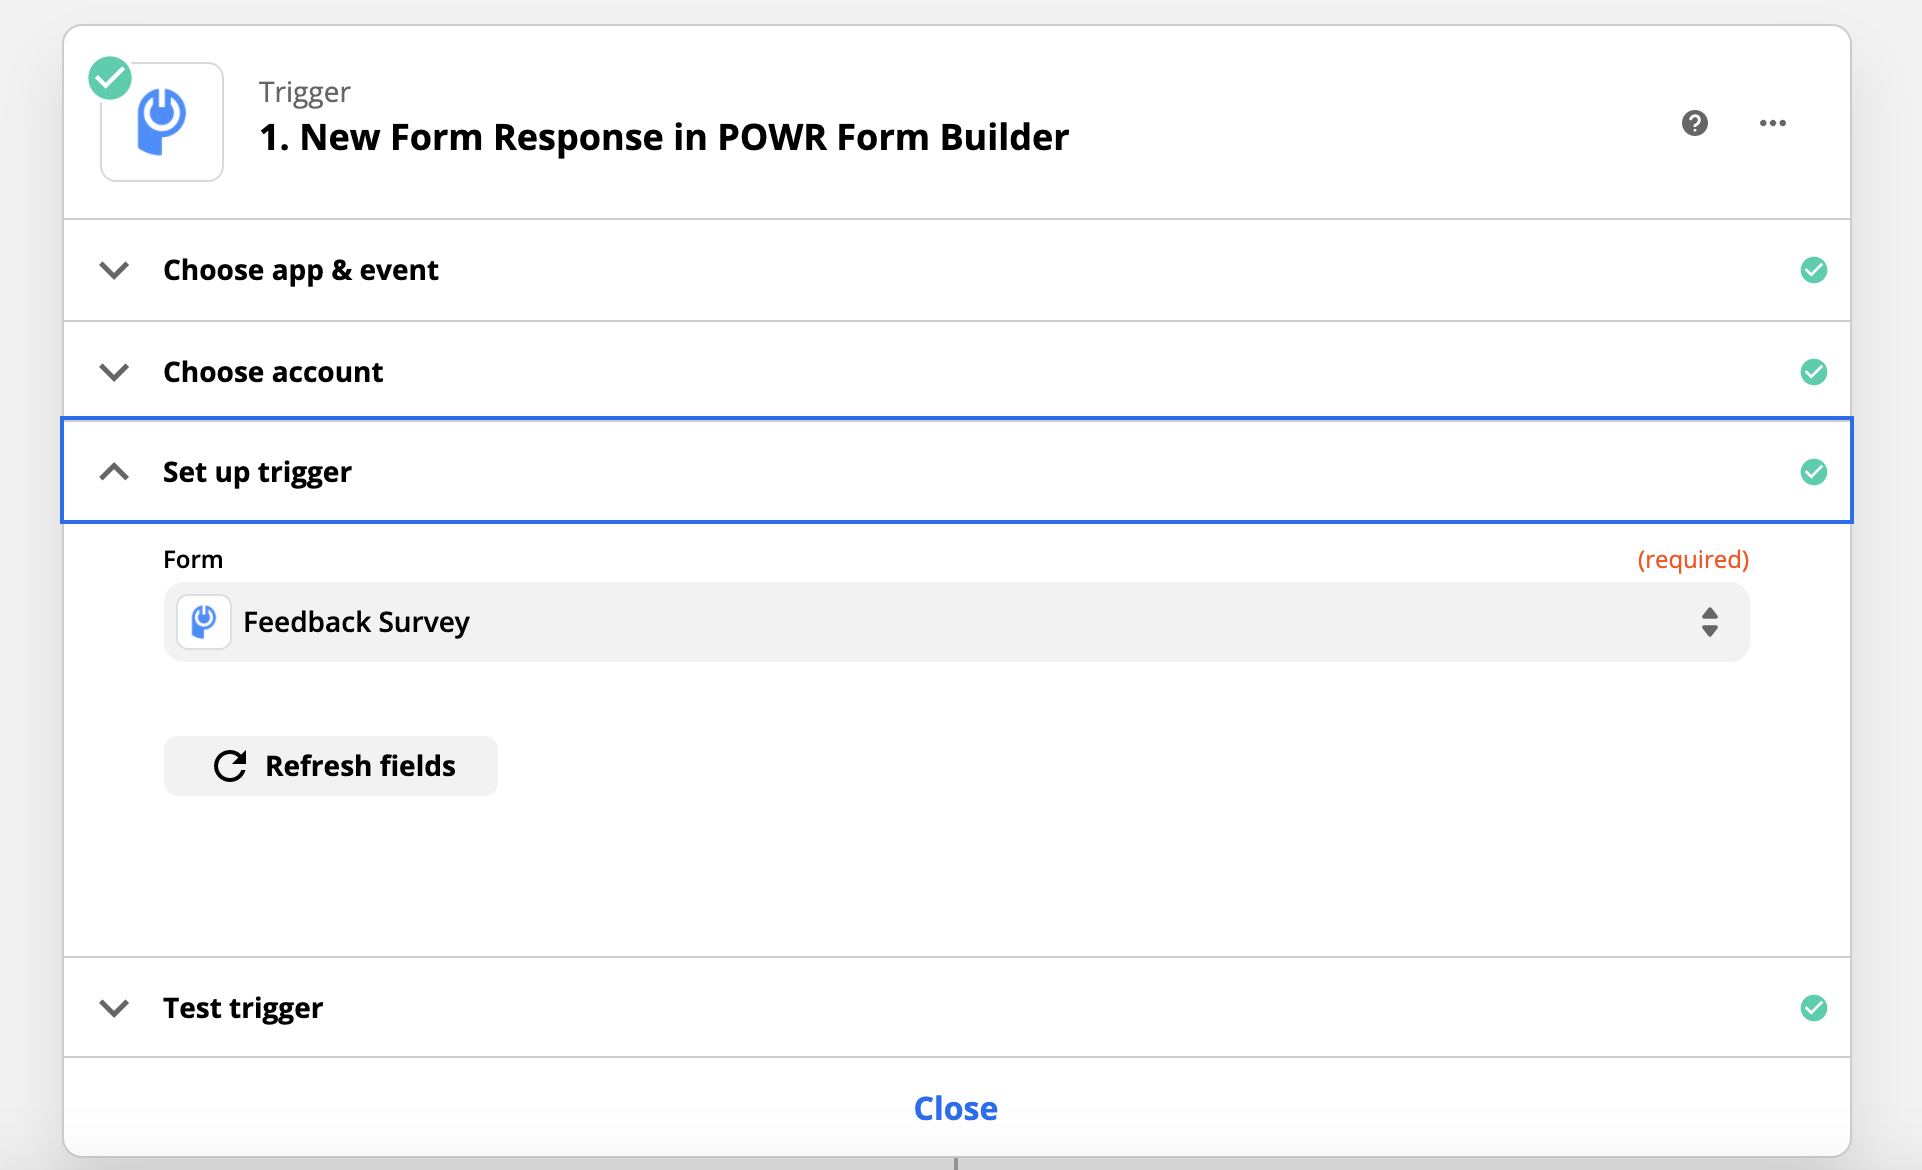Click the green check beside Test trigger
1922x1170 pixels.
1813,1008
